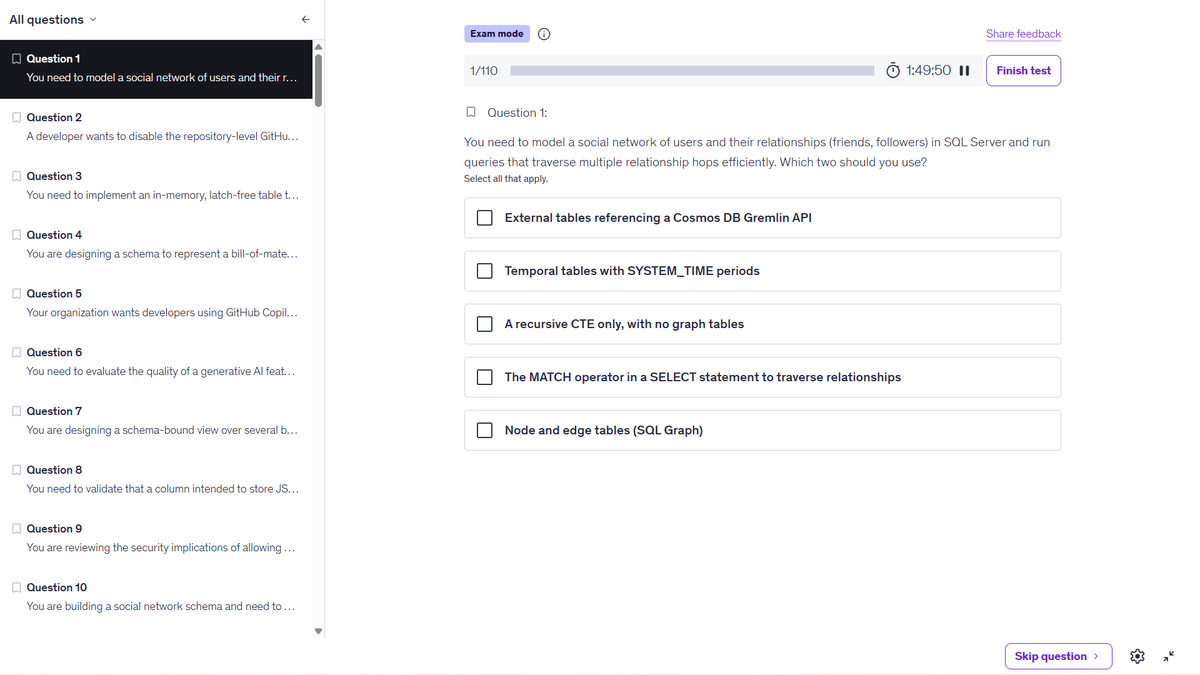Collapse the question list with the back arrow
This screenshot has height=675, width=1200.
point(306,20)
